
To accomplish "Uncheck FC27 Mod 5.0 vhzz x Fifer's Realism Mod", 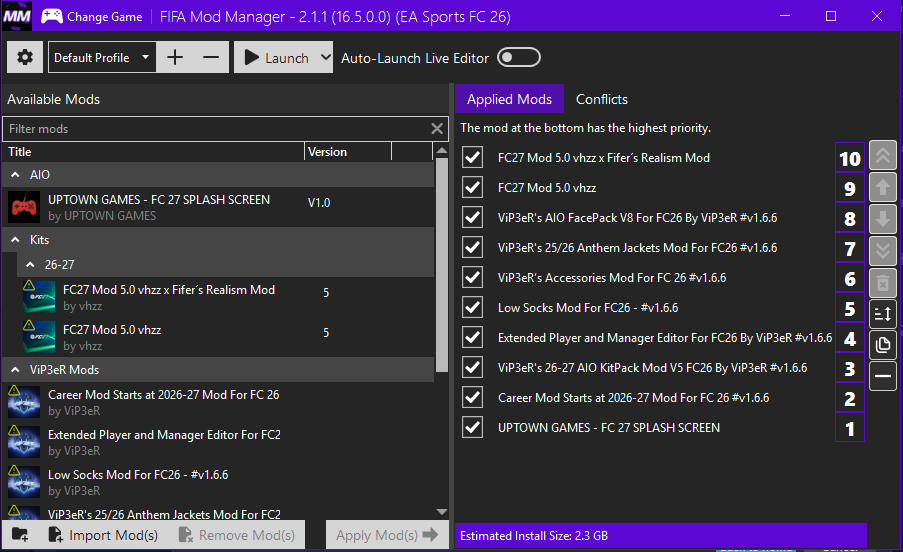I will [x=472, y=157].
